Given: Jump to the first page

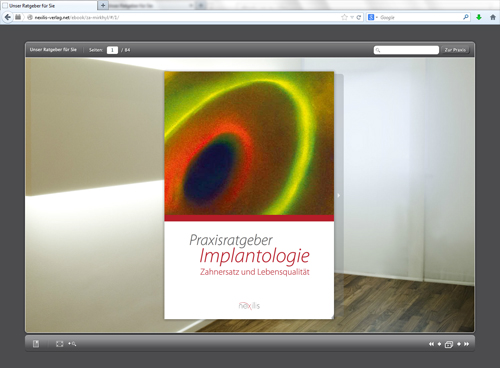Looking at the screenshot, I should click(431, 344).
